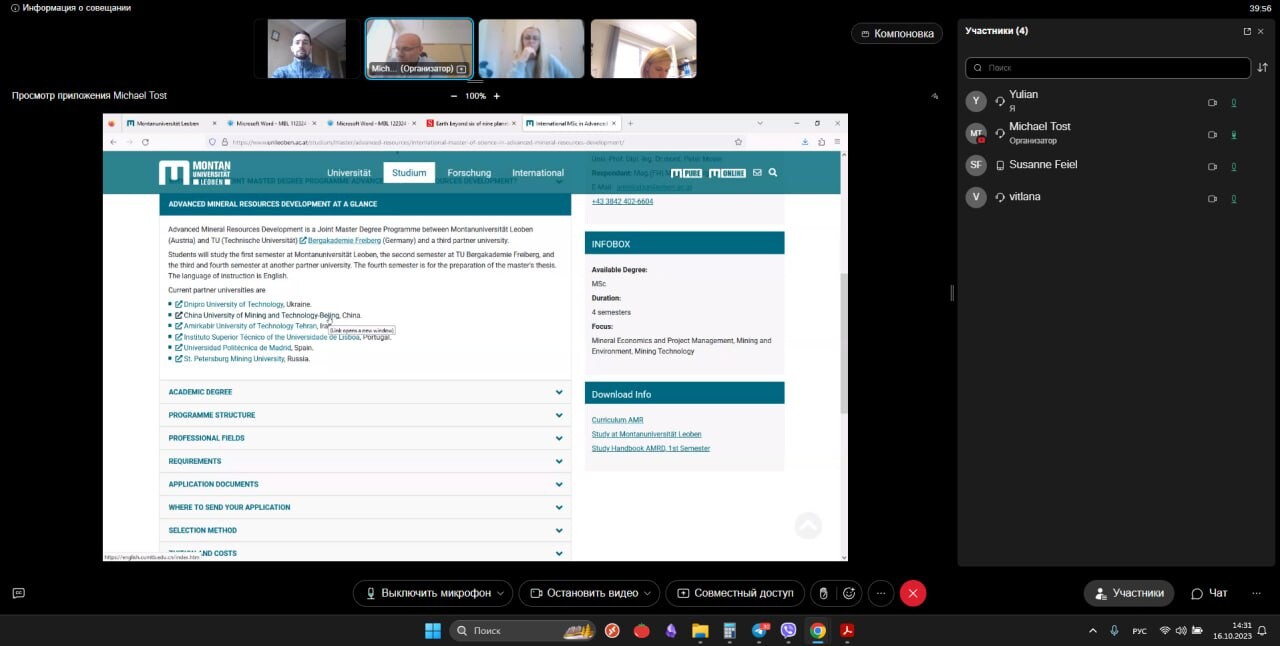Image resolution: width=1280 pixels, height=646 pixels.
Task: Toggle Michael Tost's camera icon
Action: click(x=1212, y=134)
